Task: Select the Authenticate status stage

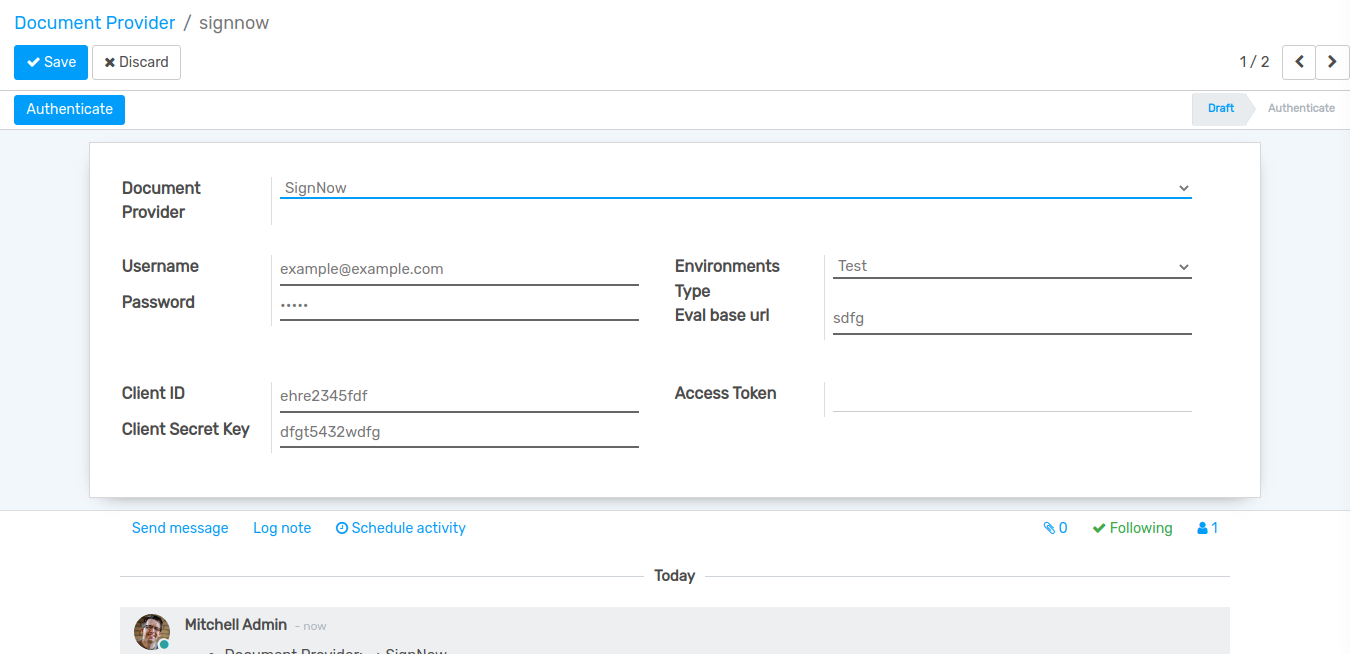Action: tap(1300, 108)
